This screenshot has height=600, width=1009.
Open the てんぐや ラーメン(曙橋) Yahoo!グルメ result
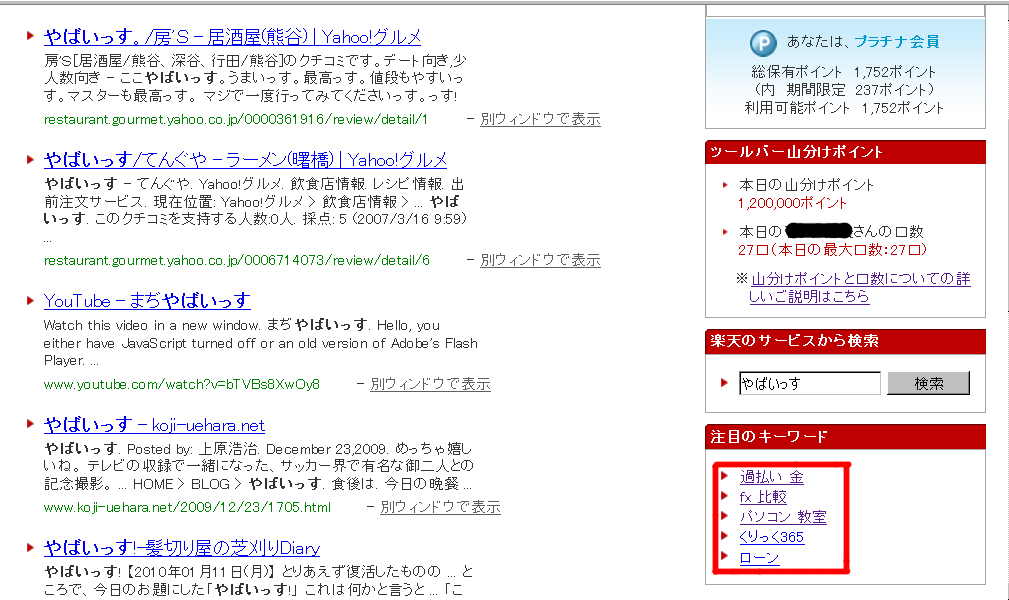coord(245,160)
